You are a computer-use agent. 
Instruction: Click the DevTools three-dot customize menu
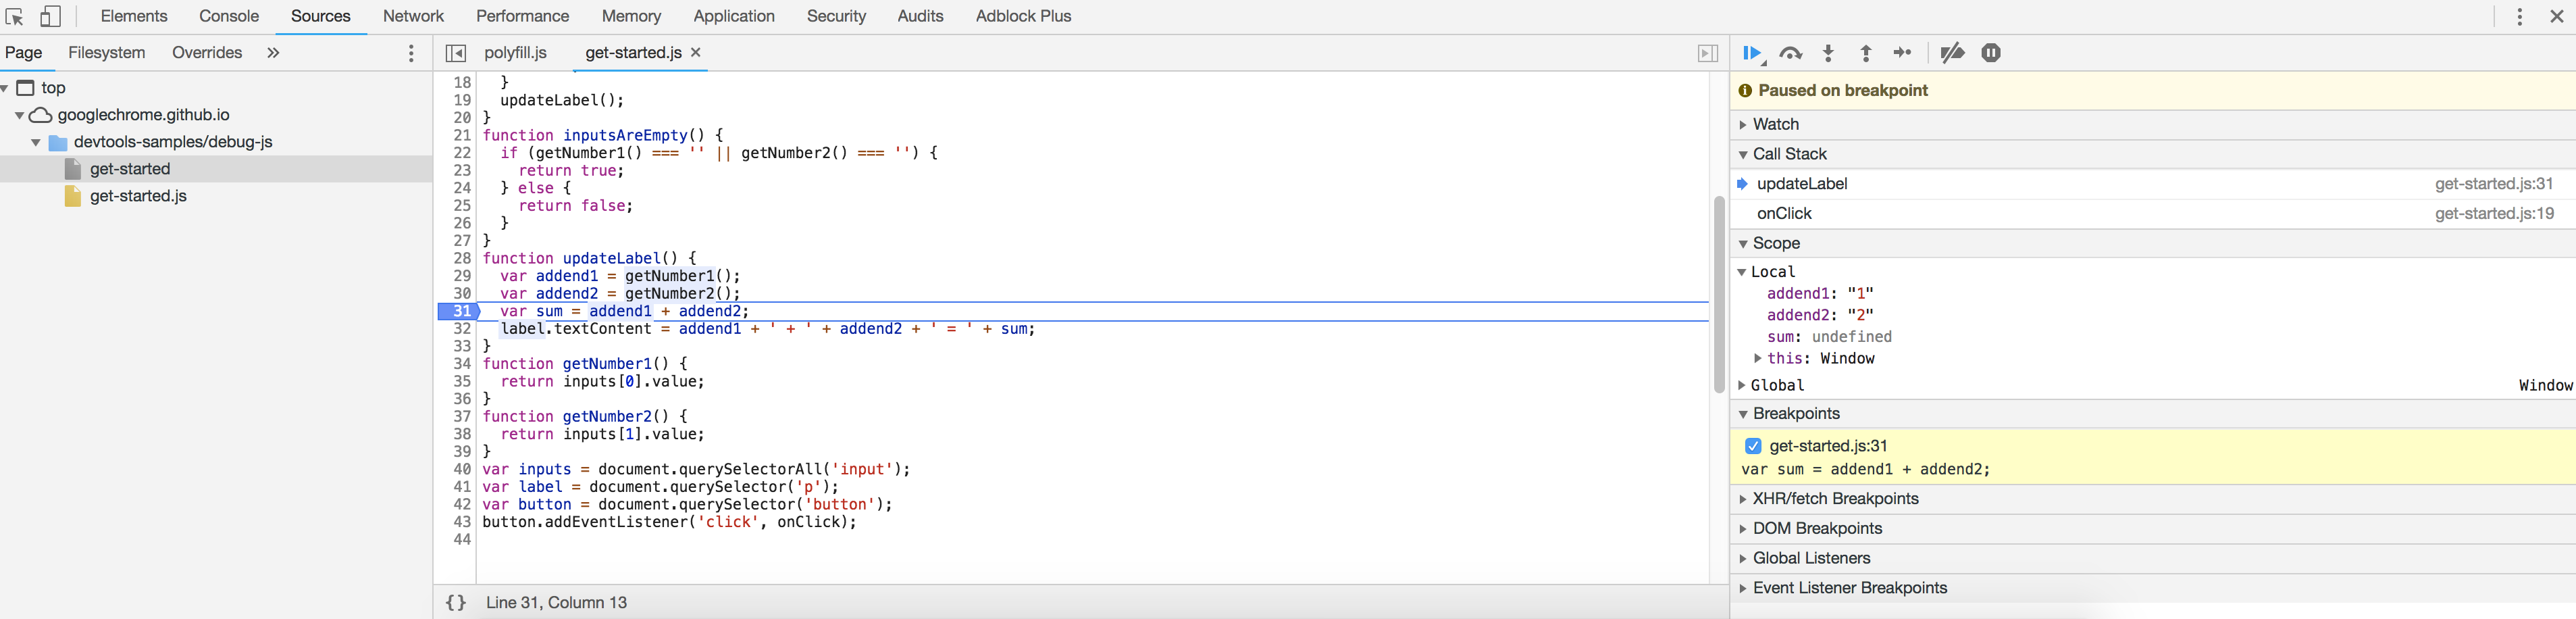click(2519, 17)
